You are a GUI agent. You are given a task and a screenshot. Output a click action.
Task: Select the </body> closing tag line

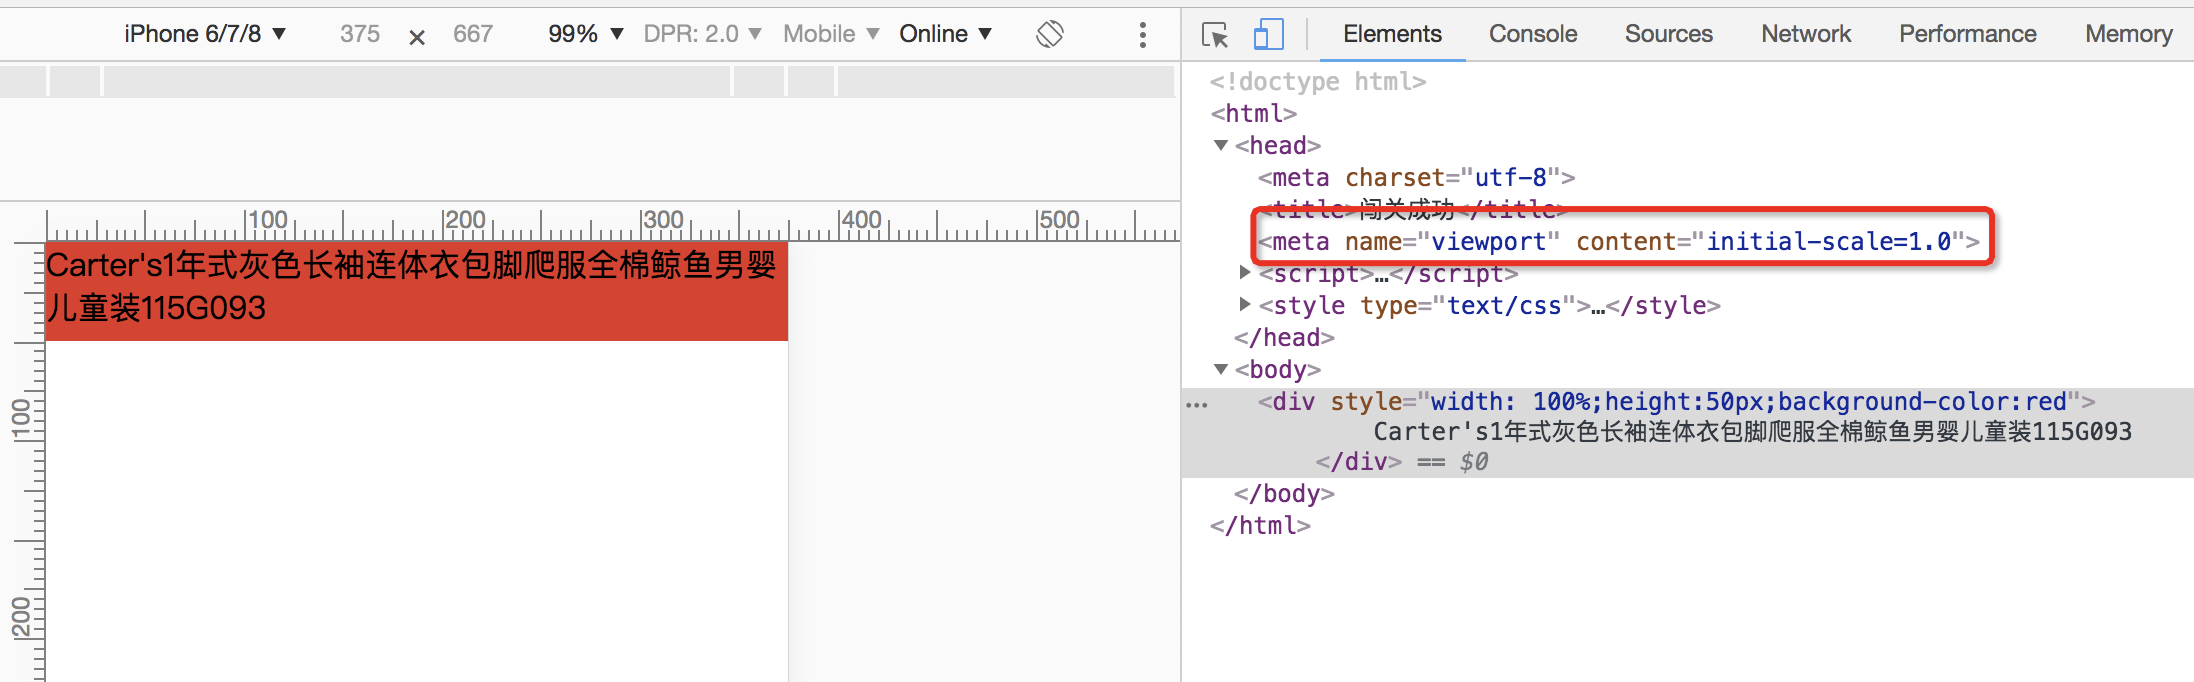(1284, 494)
